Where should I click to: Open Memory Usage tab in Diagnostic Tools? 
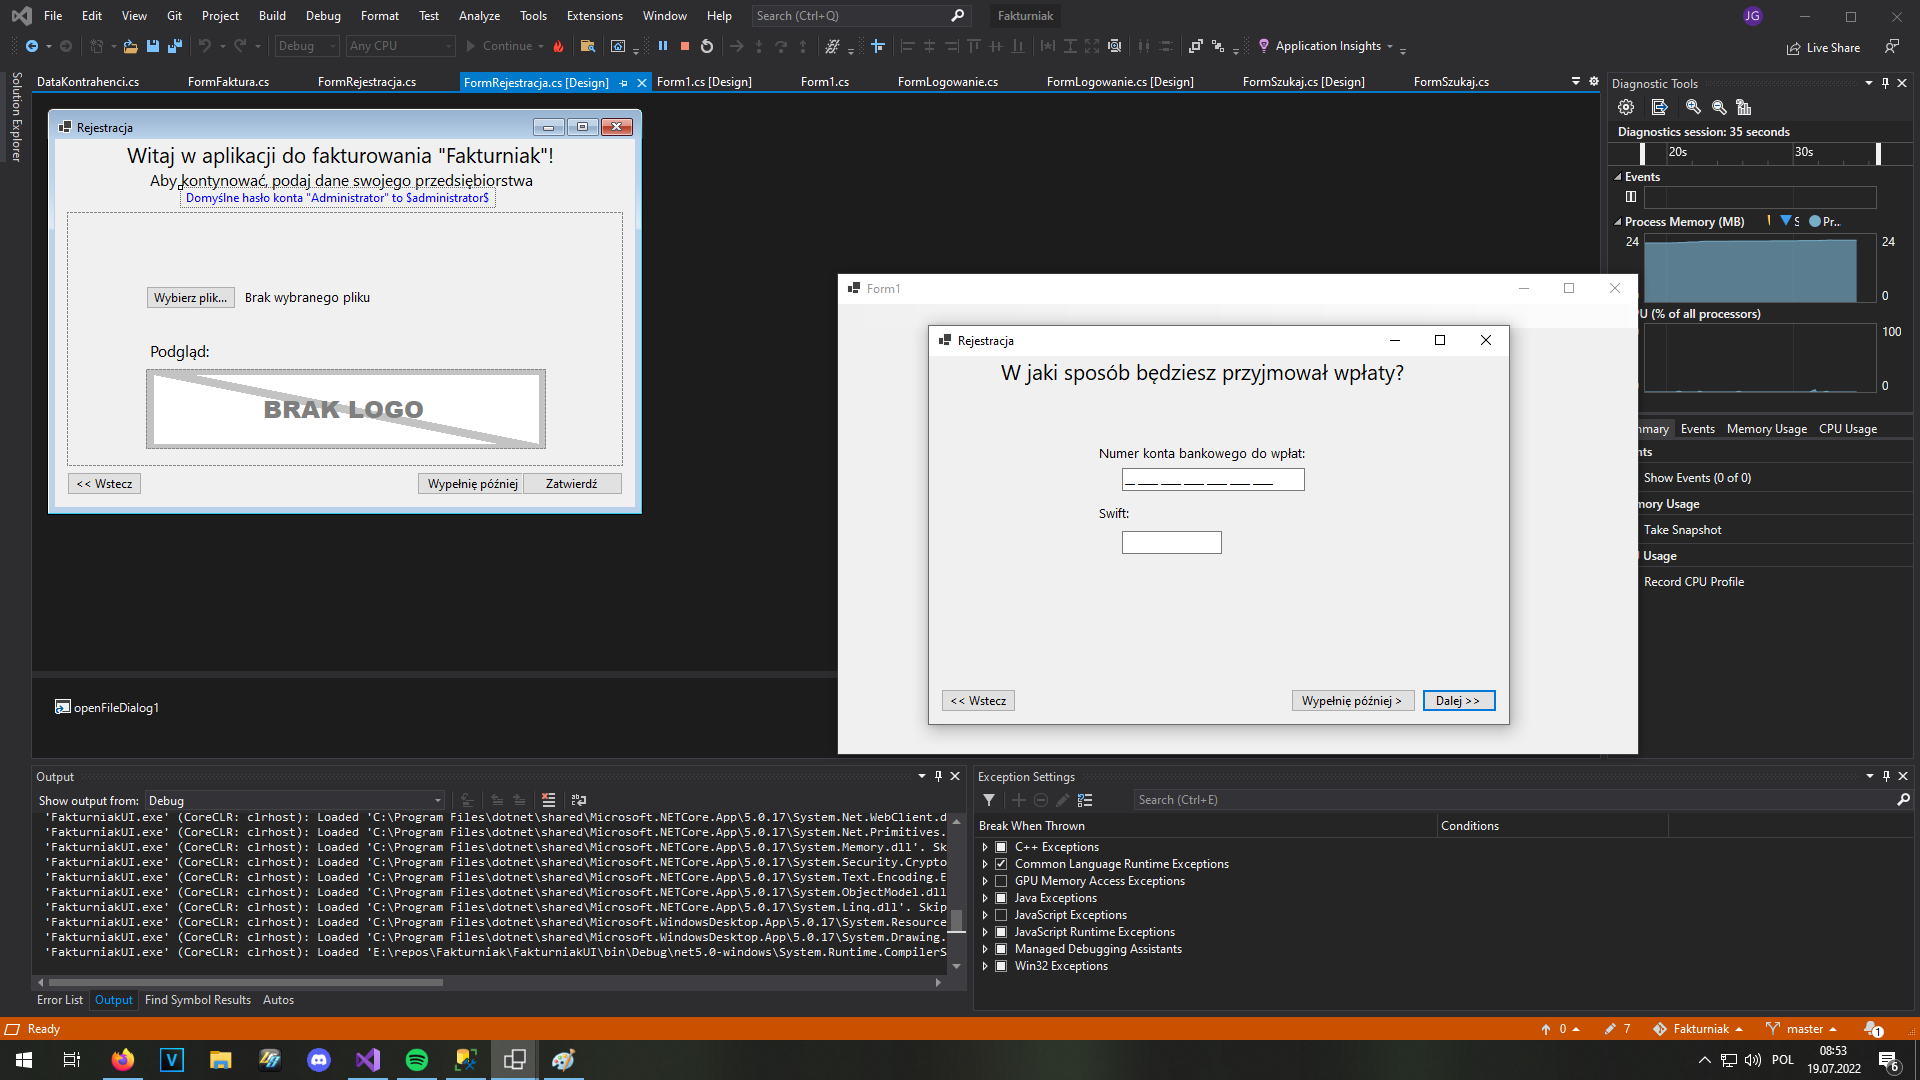[x=1766, y=429]
